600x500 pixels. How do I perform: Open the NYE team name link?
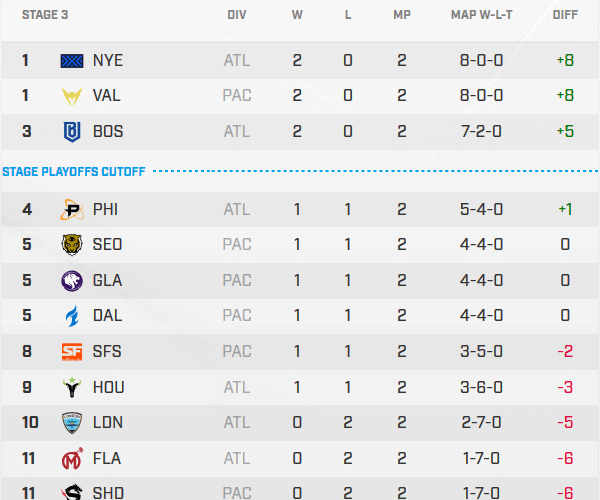(x=107, y=61)
